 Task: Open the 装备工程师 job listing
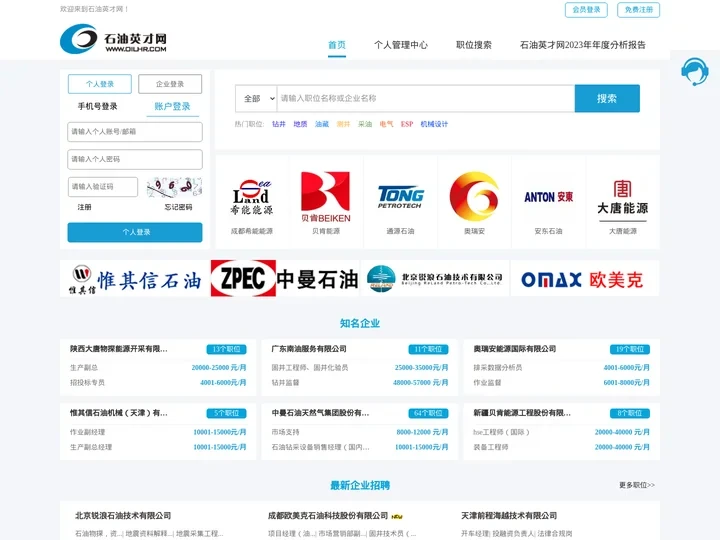490,447
